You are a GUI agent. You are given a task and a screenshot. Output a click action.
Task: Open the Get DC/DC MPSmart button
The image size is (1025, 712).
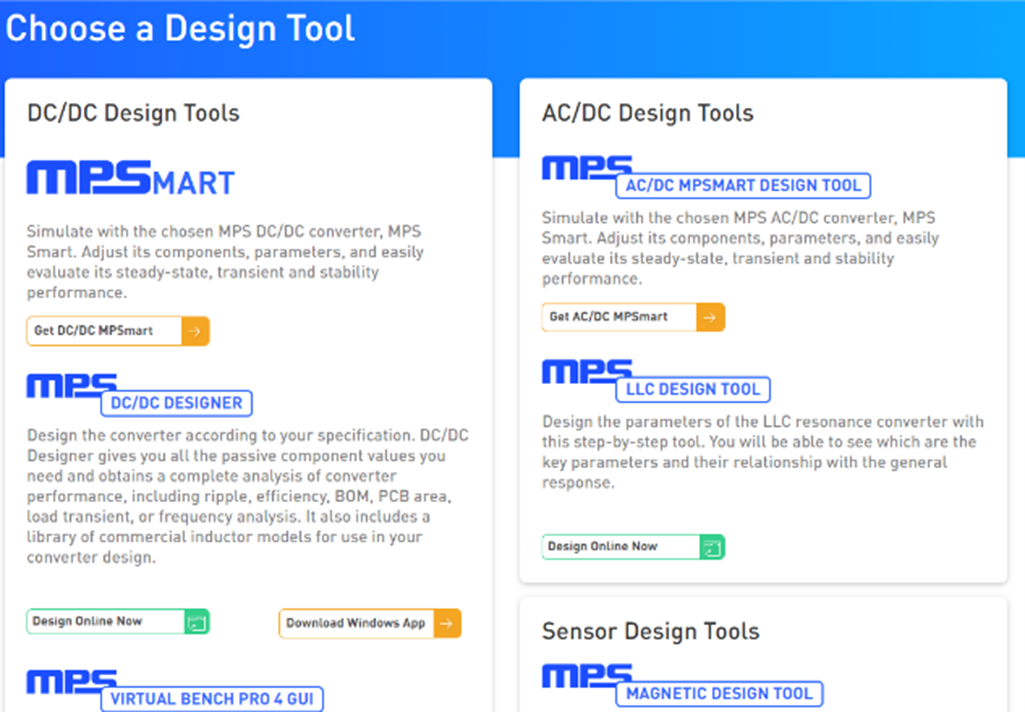pyautogui.click(x=118, y=331)
